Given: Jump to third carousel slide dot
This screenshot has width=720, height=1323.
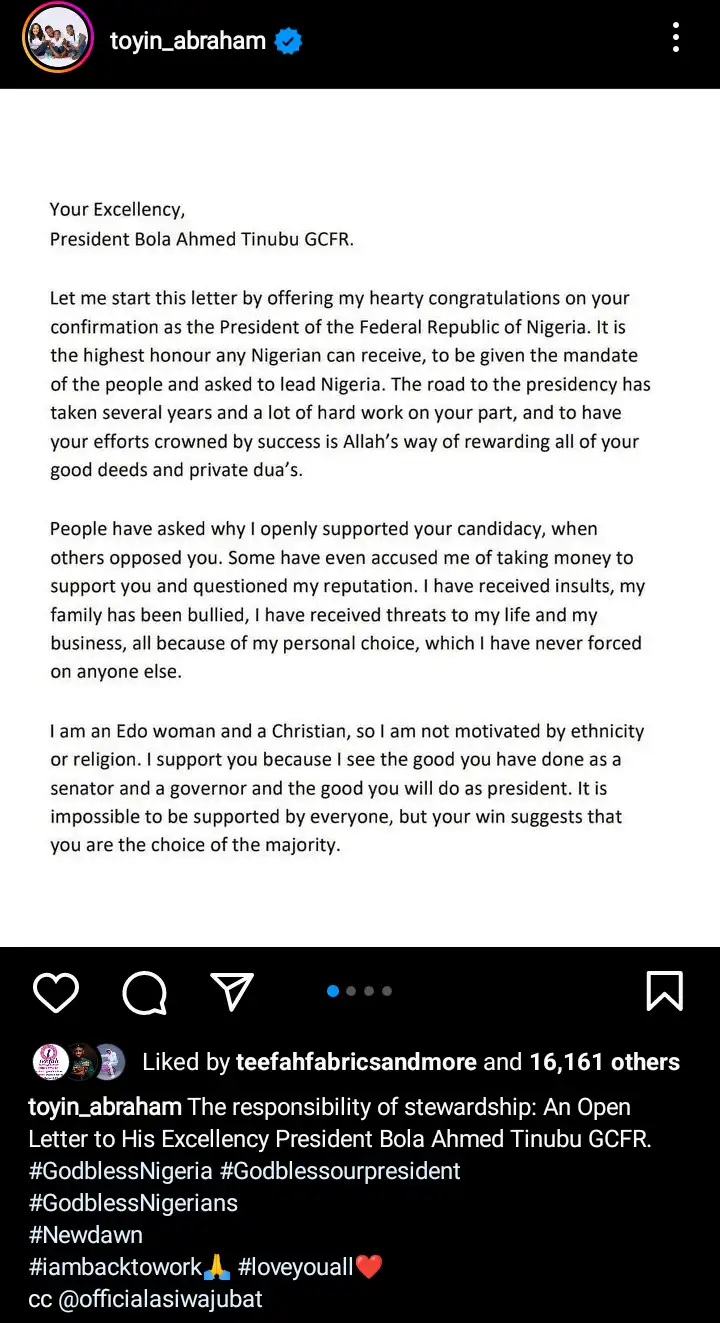Looking at the screenshot, I should tap(369, 991).
